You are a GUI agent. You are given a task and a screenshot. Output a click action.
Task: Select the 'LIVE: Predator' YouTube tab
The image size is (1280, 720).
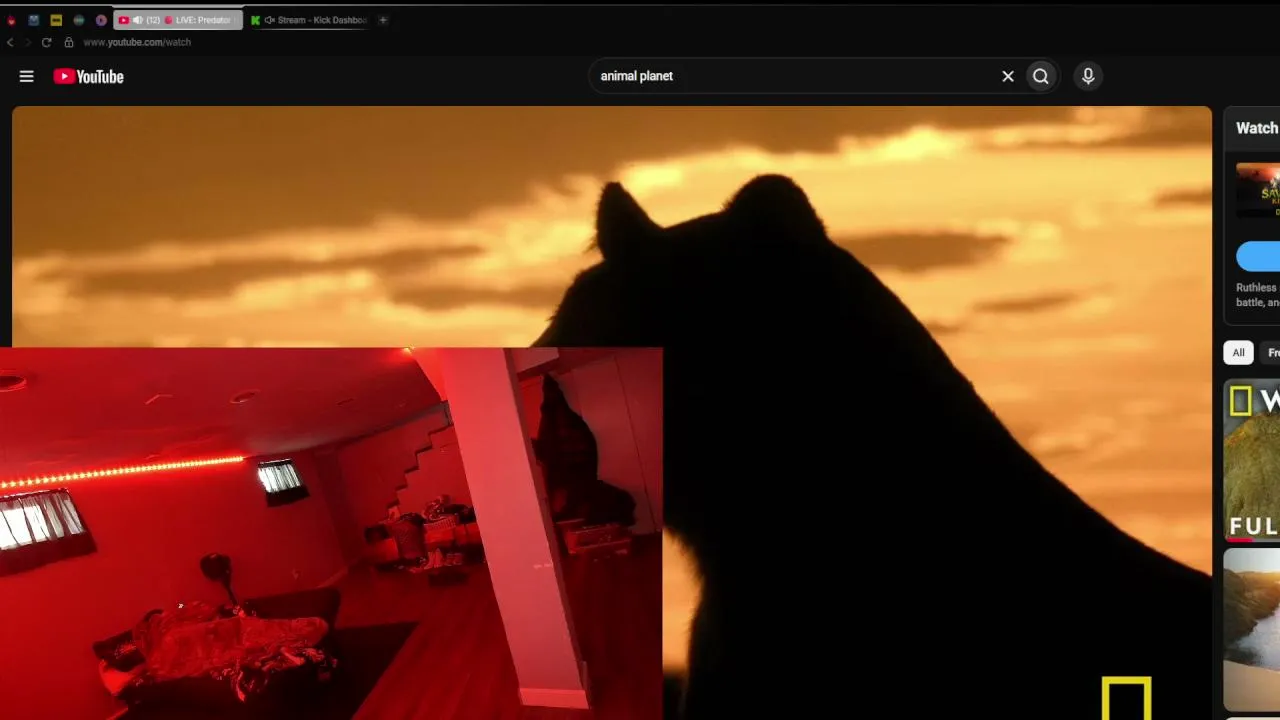[178, 20]
